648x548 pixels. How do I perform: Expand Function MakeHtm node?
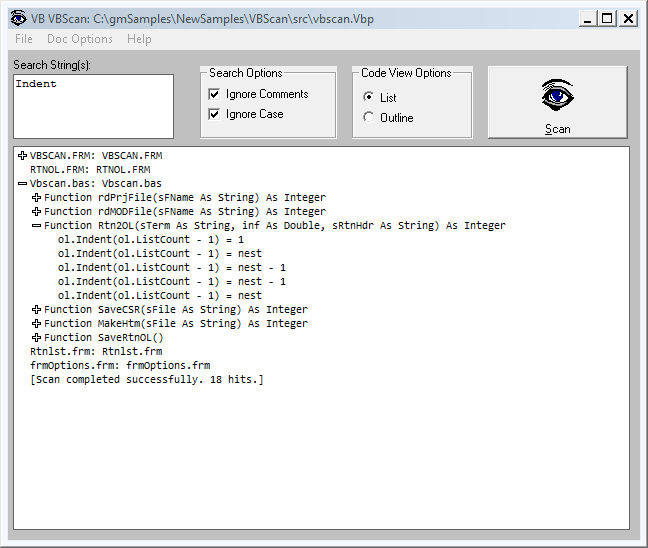(x=36, y=324)
